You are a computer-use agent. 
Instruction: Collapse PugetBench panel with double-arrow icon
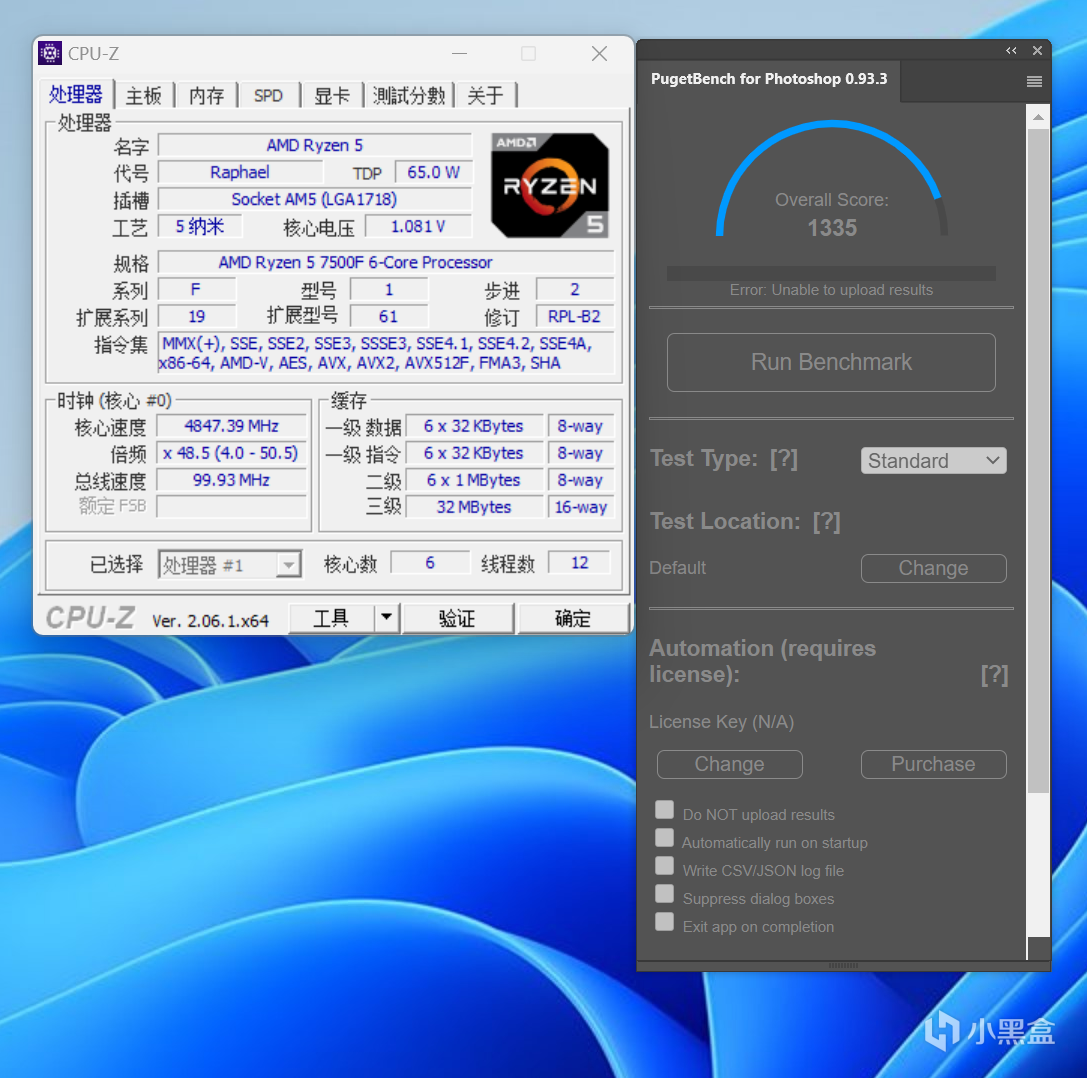tap(1011, 51)
